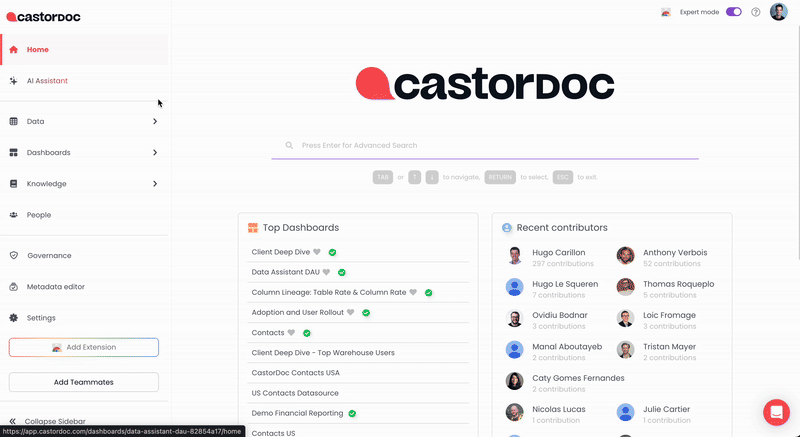Viewport: 800px width, 437px height.
Task: Click the Add Teammates button
Action: (x=84, y=382)
